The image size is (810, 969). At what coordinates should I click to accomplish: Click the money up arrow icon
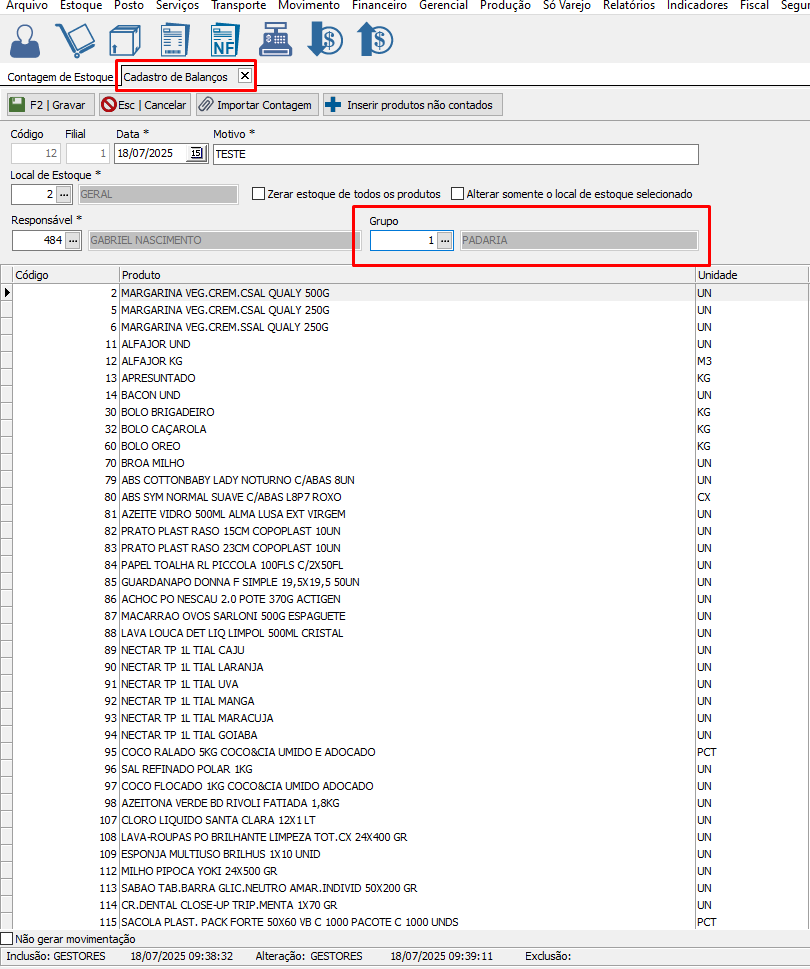coord(375,40)
